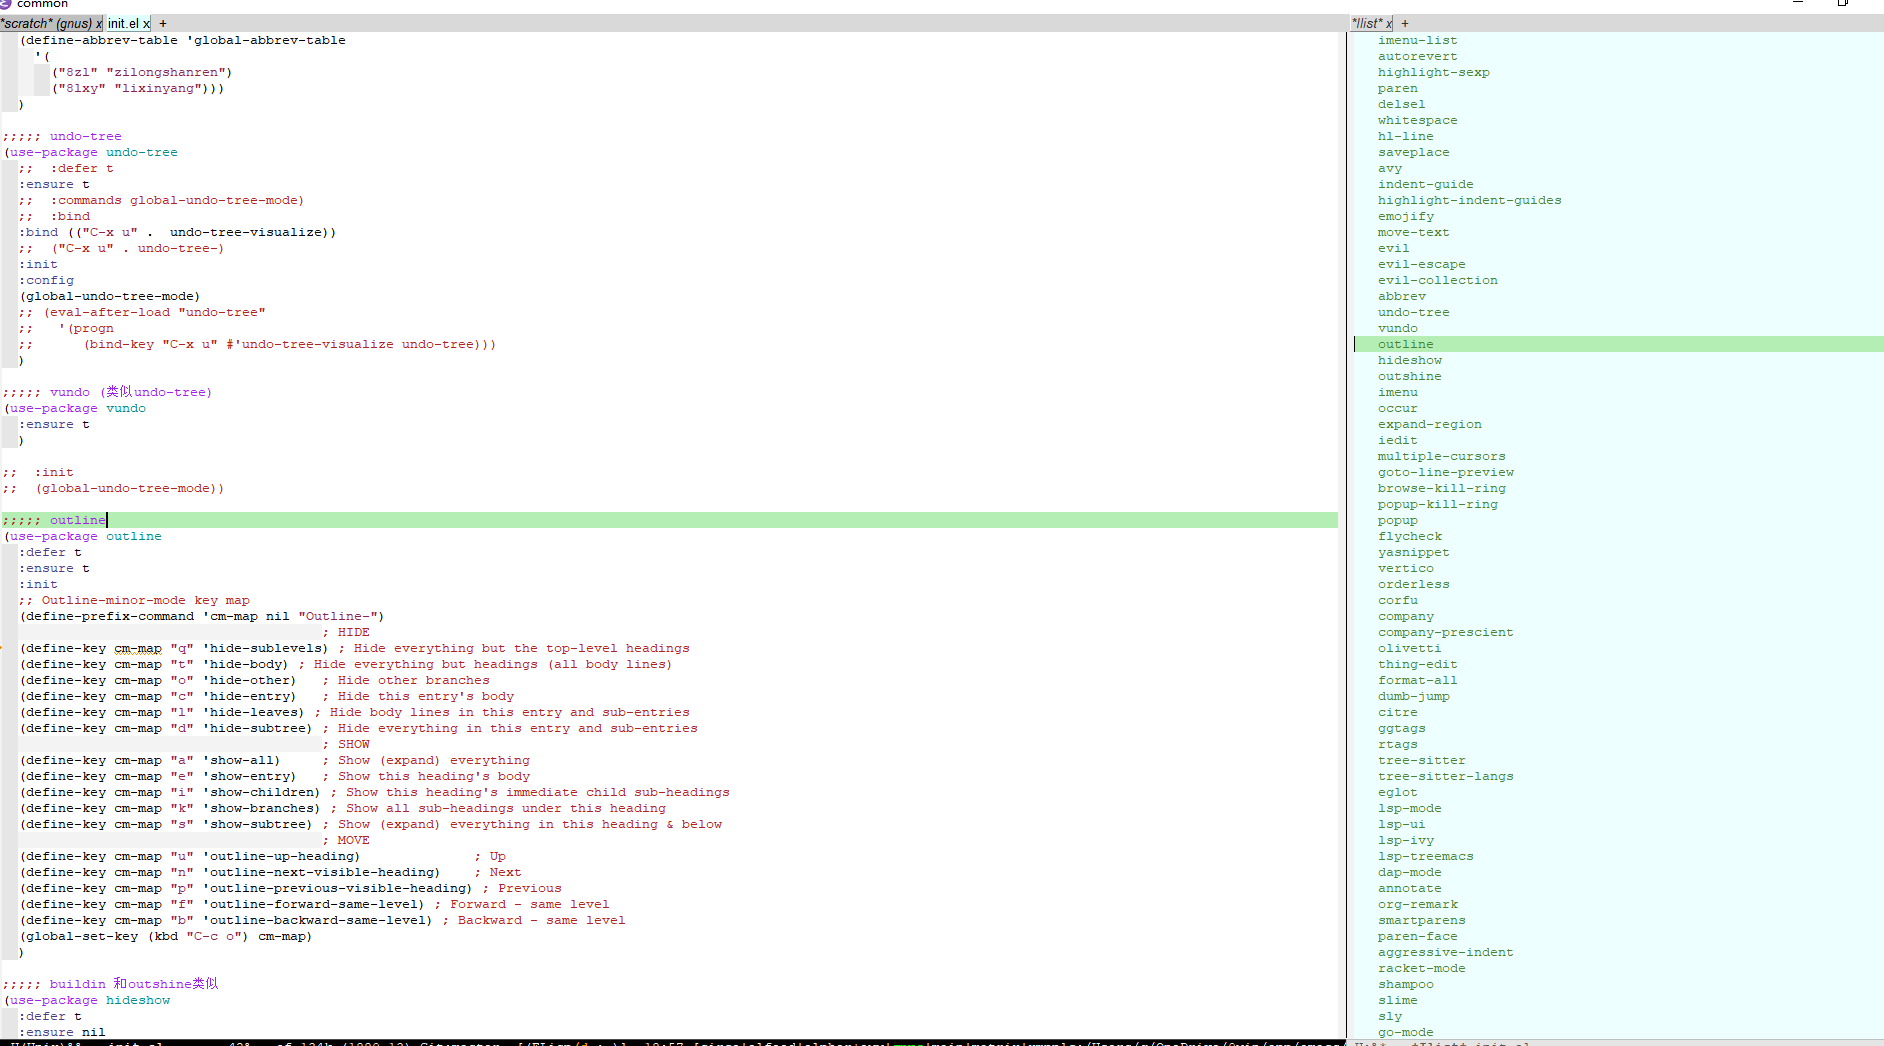Select paren entry in Ilist panel

1397,88
